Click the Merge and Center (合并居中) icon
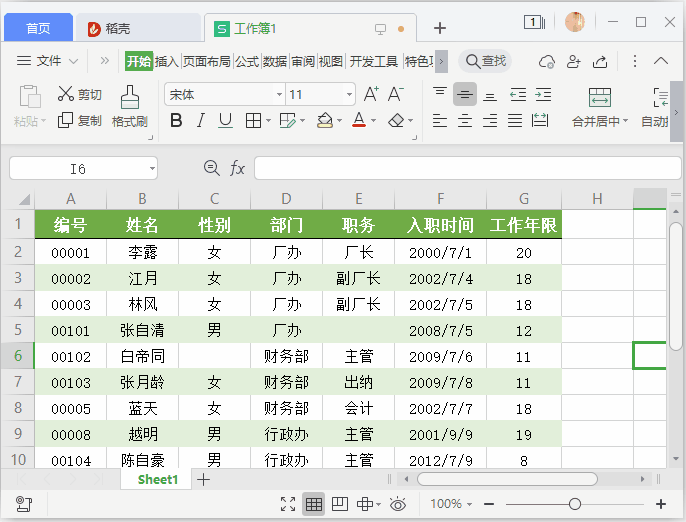Image resolution: width=686 pixels, height=522 pixels. click(599, 98)
